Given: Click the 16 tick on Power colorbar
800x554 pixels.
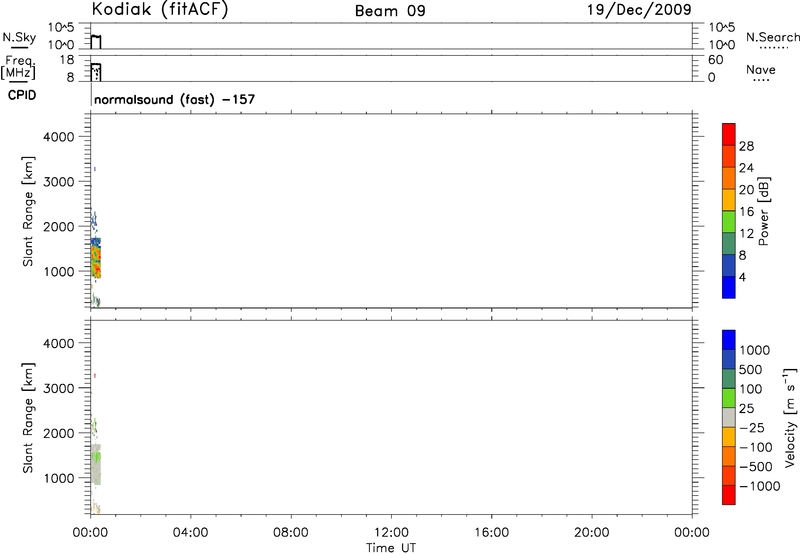Looking at the screenshot, I should point(746,212).
